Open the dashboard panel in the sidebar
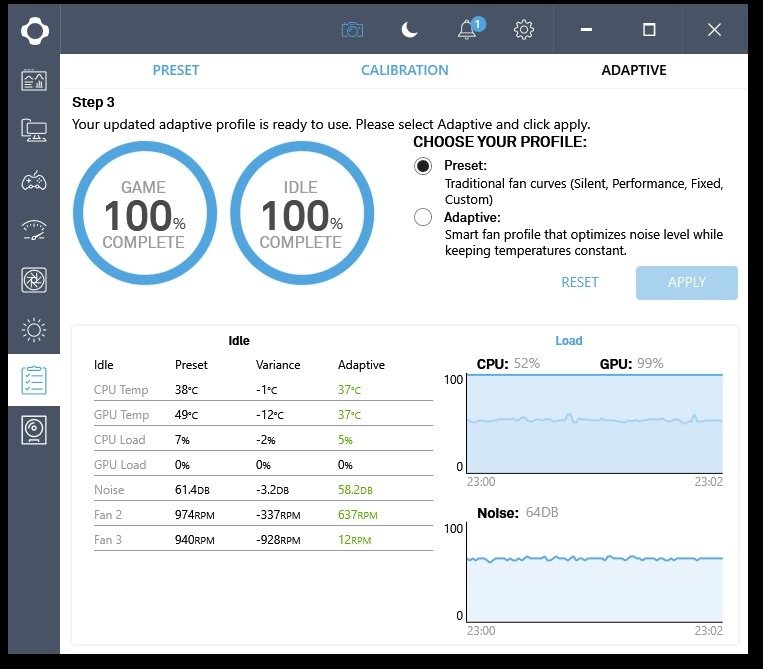Screen dimensions: 763x669 click(x=34, y=80)
